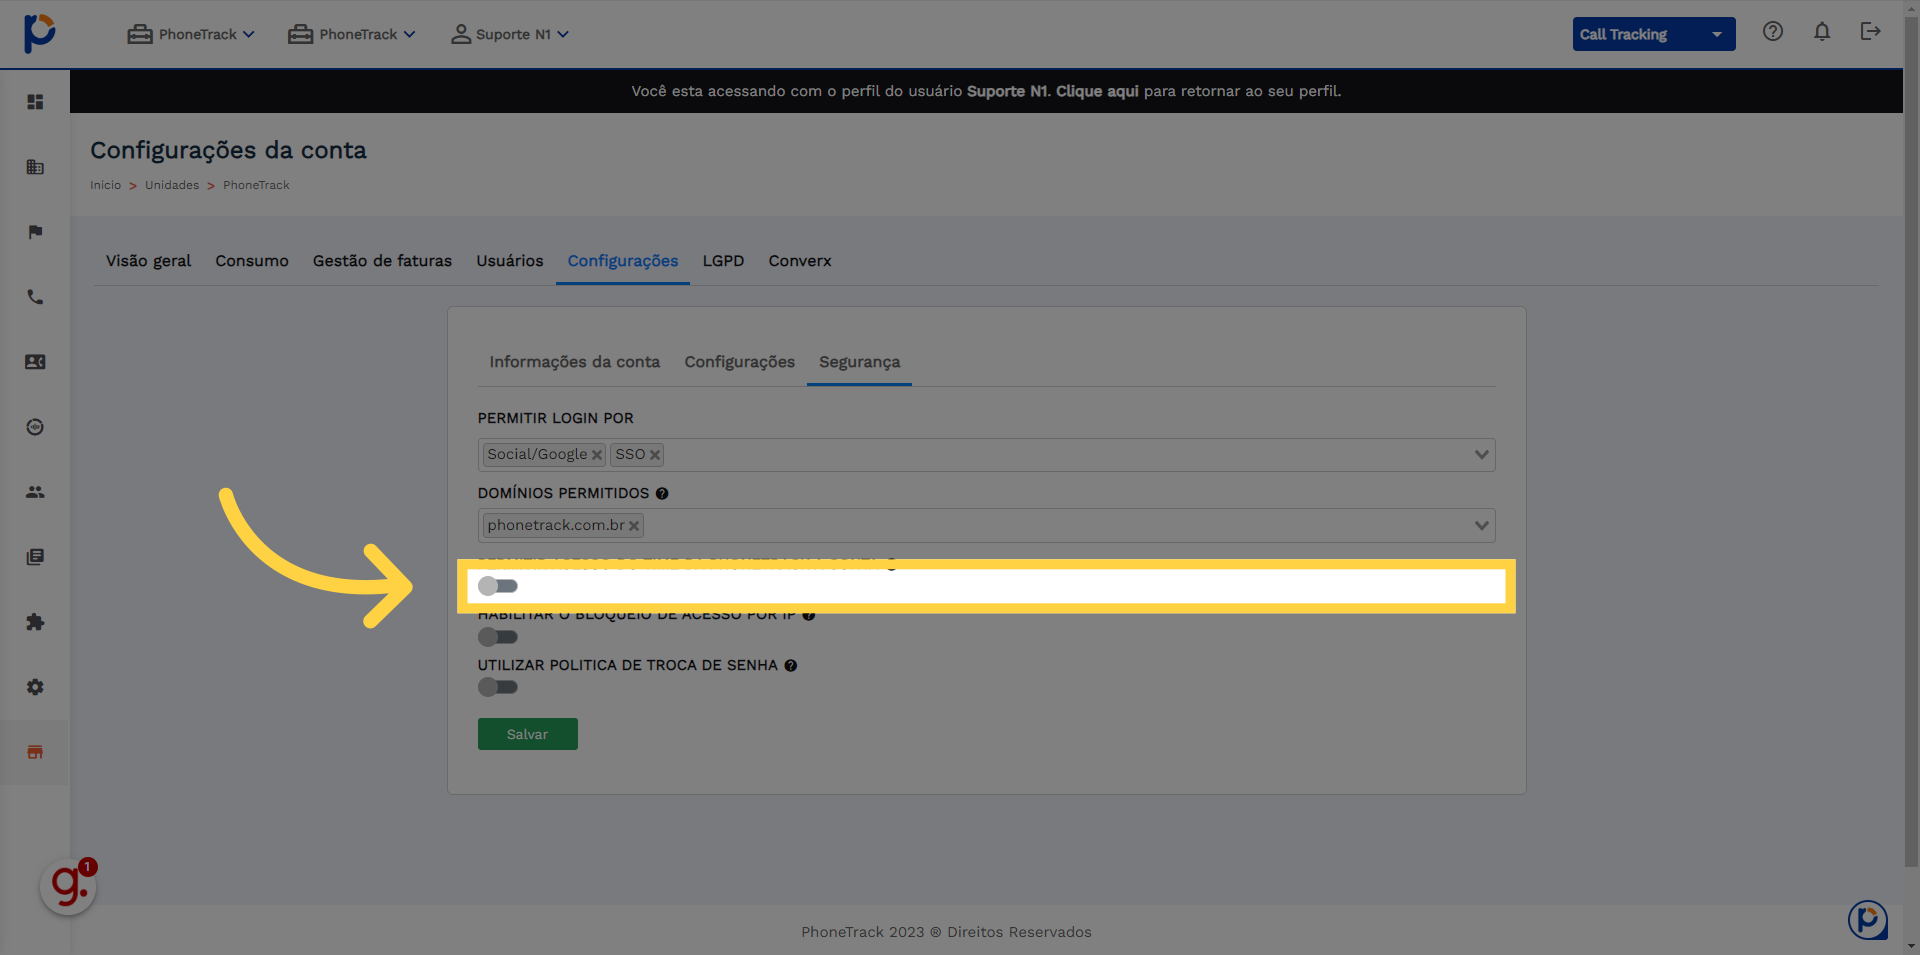The image size is (1920, 955).
Task: Expand the Domínios Permitidos dropdown arrow
Action: click(1481, 525)
